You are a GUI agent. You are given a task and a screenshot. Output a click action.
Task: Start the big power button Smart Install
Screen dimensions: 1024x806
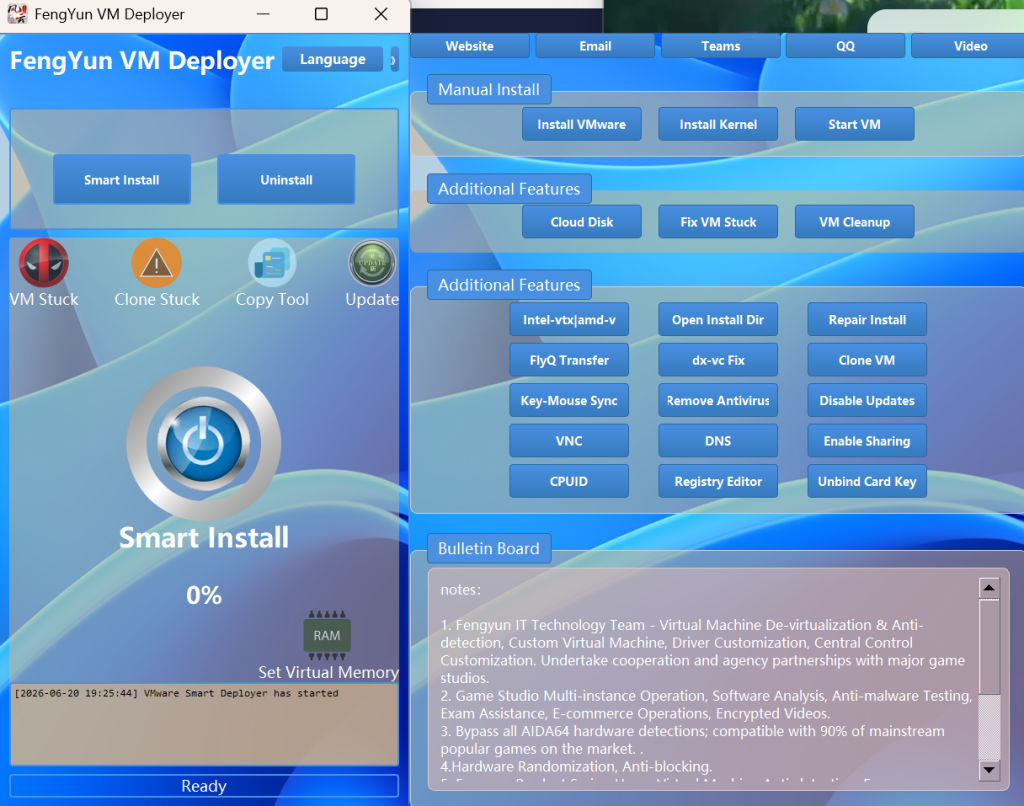click(x=204, y=443)
